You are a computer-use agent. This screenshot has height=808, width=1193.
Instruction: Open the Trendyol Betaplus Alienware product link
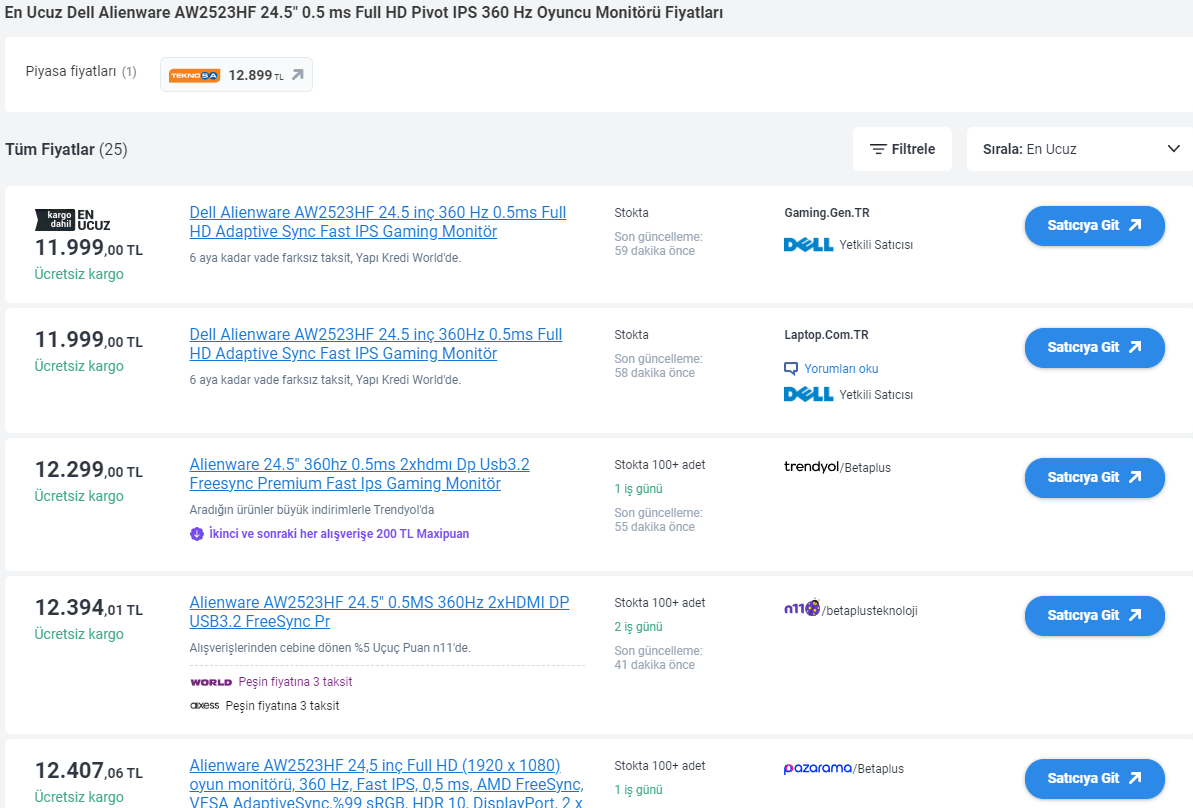(359, 474)
